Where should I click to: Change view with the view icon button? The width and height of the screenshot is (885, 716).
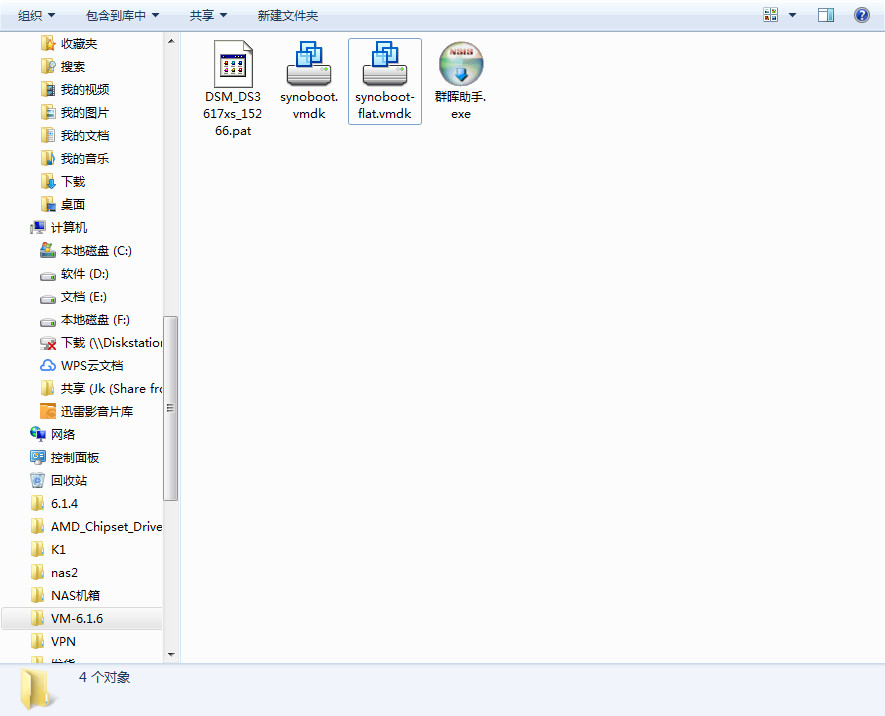click(x=771, y=15)
